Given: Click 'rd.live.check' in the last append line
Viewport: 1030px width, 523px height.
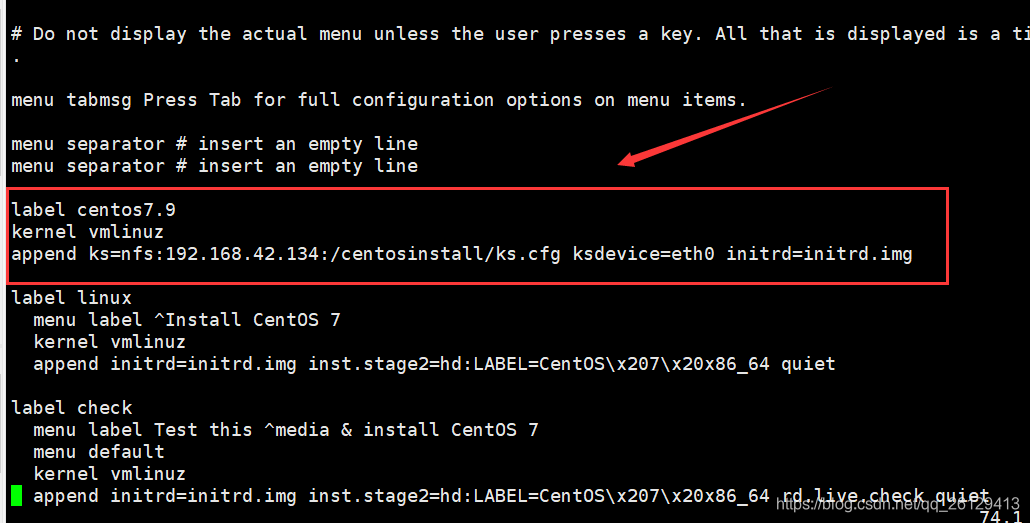Looking at the screenshot, I should coord(852,495).
